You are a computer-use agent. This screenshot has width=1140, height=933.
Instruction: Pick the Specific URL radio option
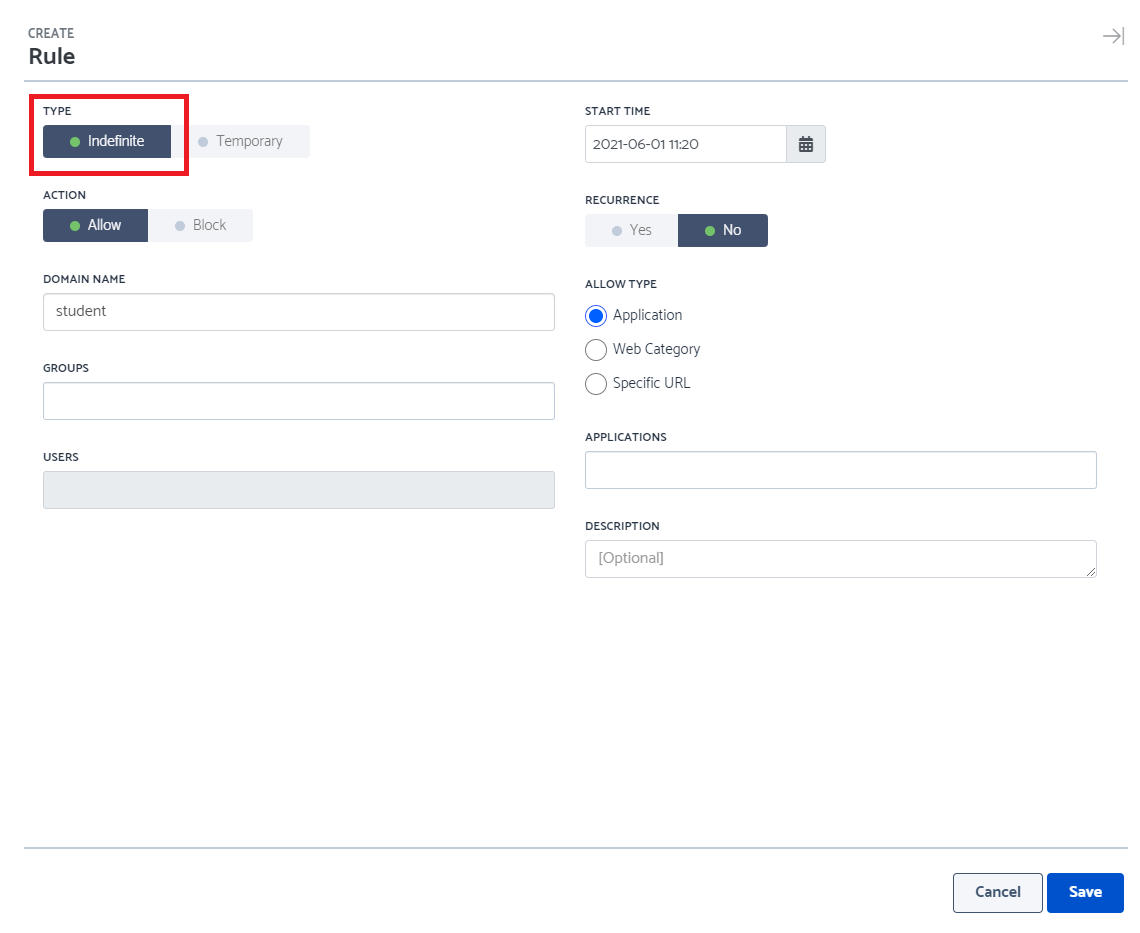[x=595, y=383]
